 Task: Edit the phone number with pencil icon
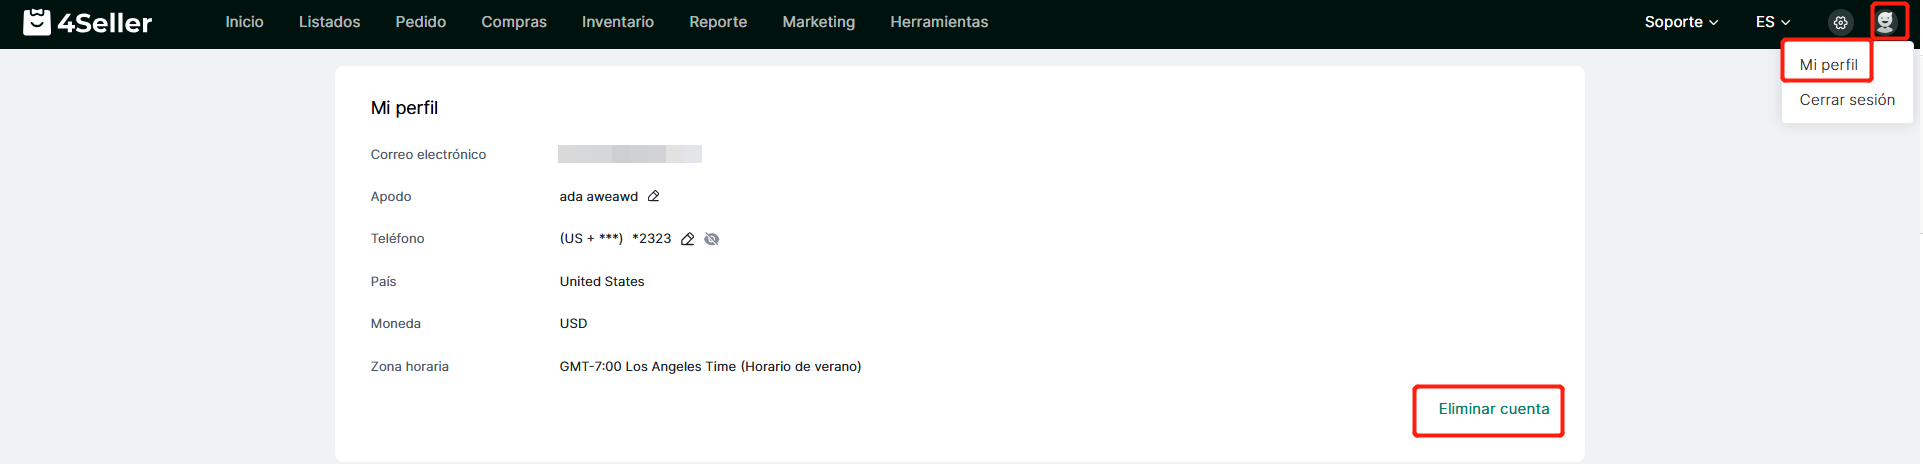[x=687, y=239]
